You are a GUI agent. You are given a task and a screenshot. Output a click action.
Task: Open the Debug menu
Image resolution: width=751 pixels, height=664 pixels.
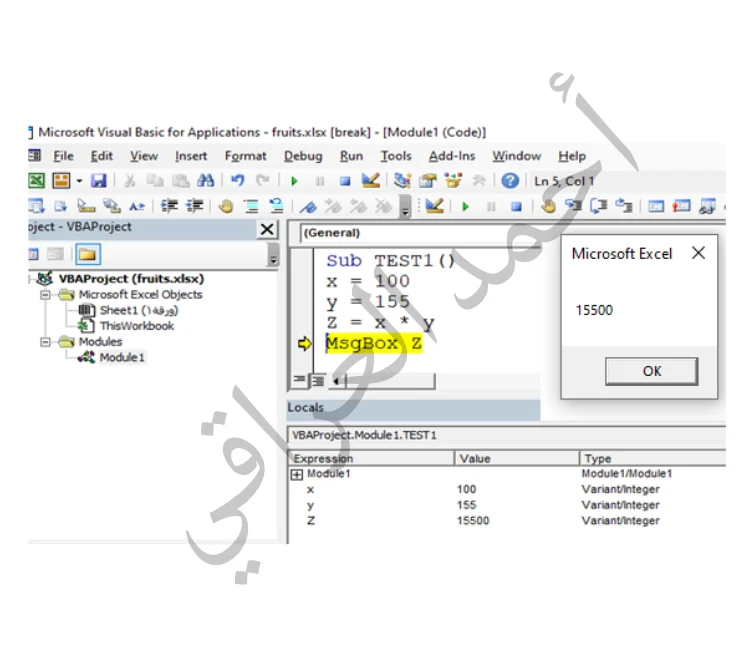[303, 156]
